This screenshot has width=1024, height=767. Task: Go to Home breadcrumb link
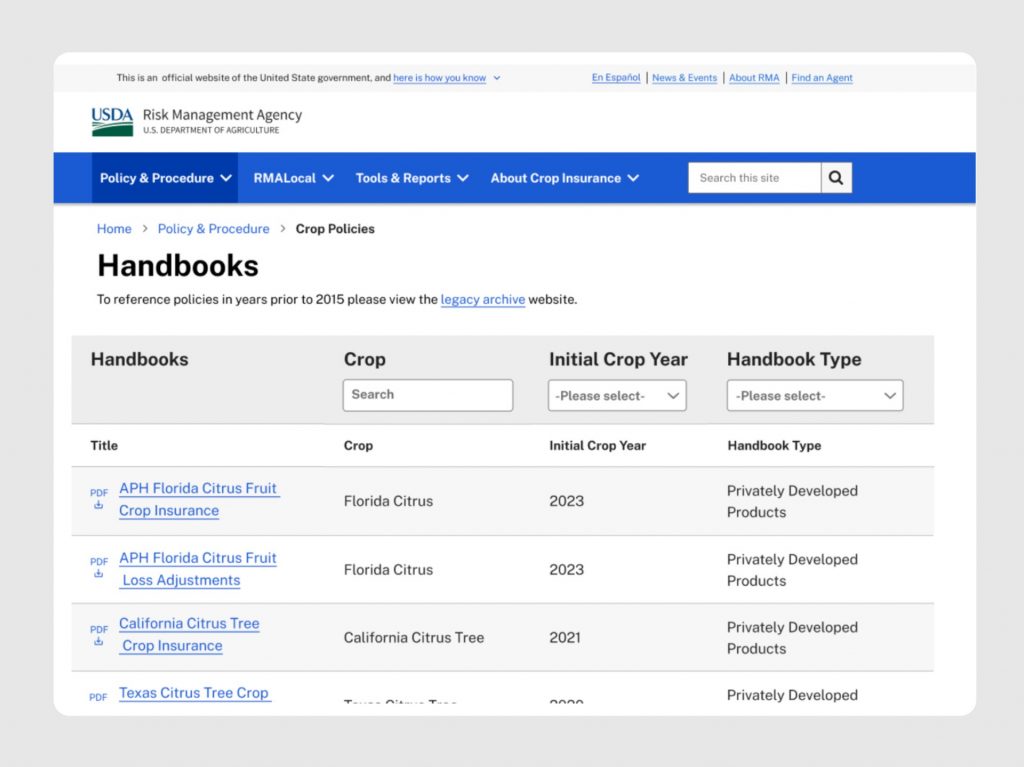(114, 229)
